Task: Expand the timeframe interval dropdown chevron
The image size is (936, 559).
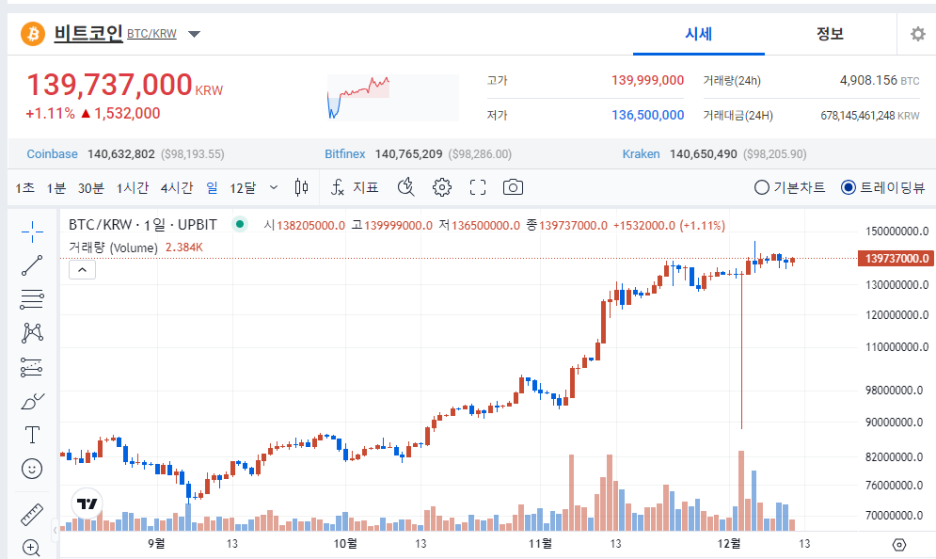Action: (x=273, y=188)
